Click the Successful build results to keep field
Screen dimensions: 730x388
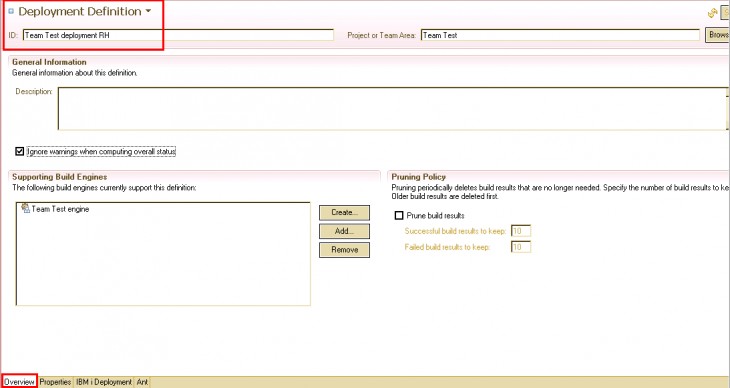coord(521,231)
